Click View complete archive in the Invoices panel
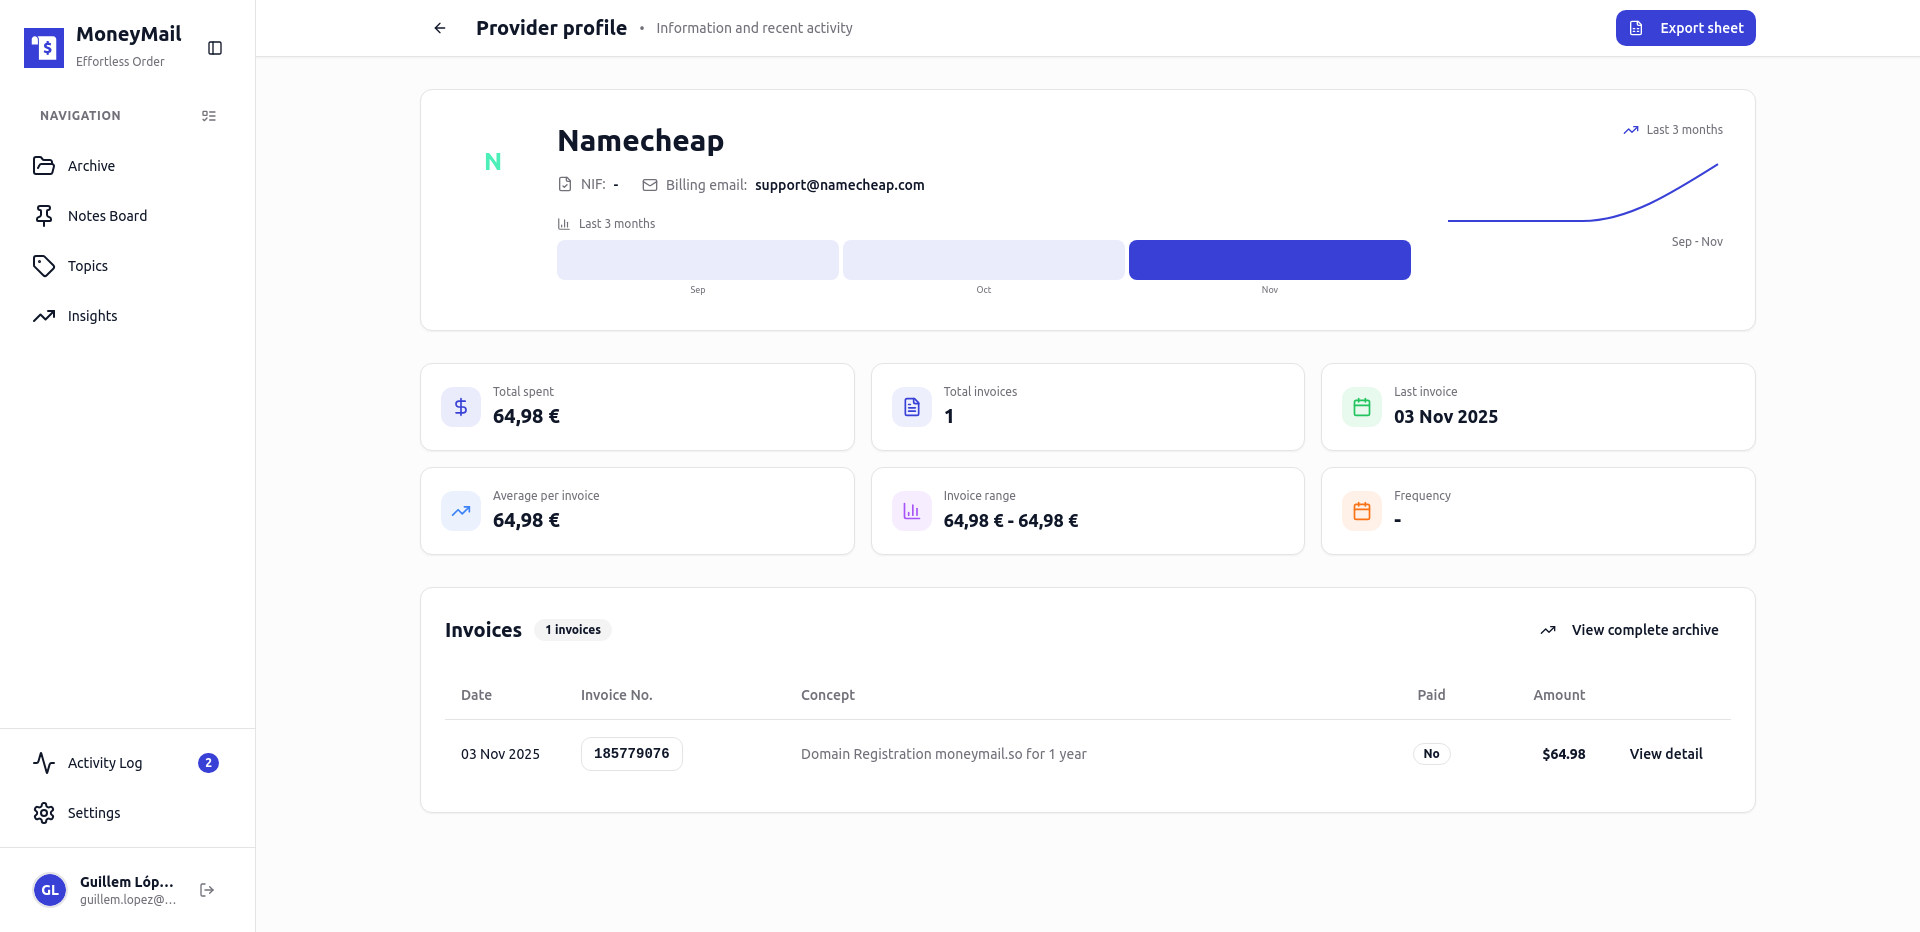The height and width of the screenshot is (932, 1920). click(x=1643, y=630)
